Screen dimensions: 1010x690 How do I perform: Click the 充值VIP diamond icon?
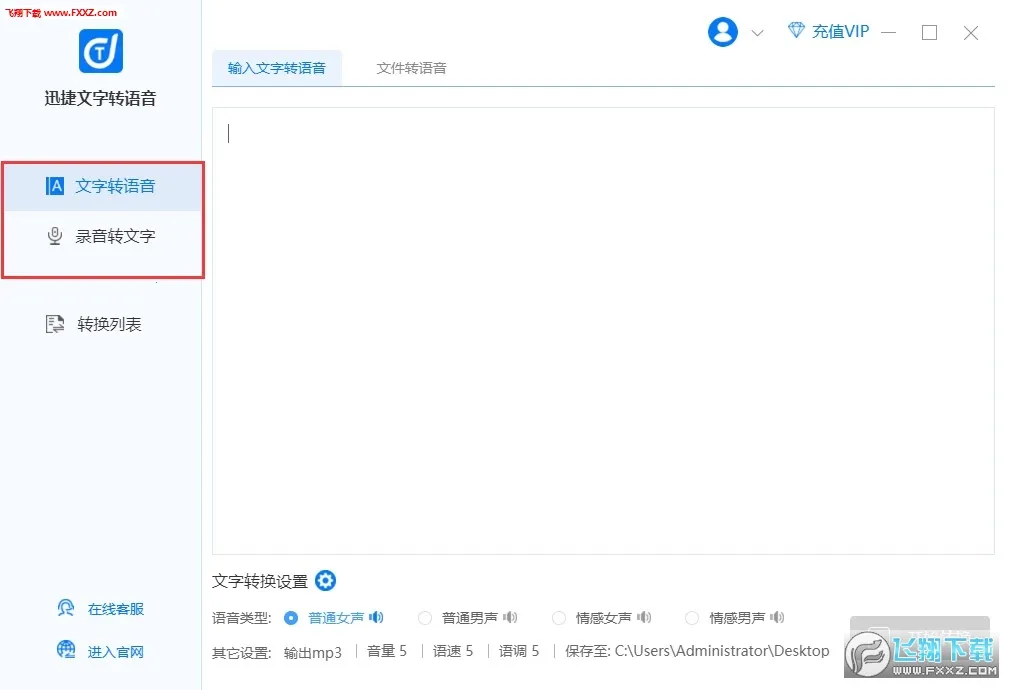(x=796, y=31)
